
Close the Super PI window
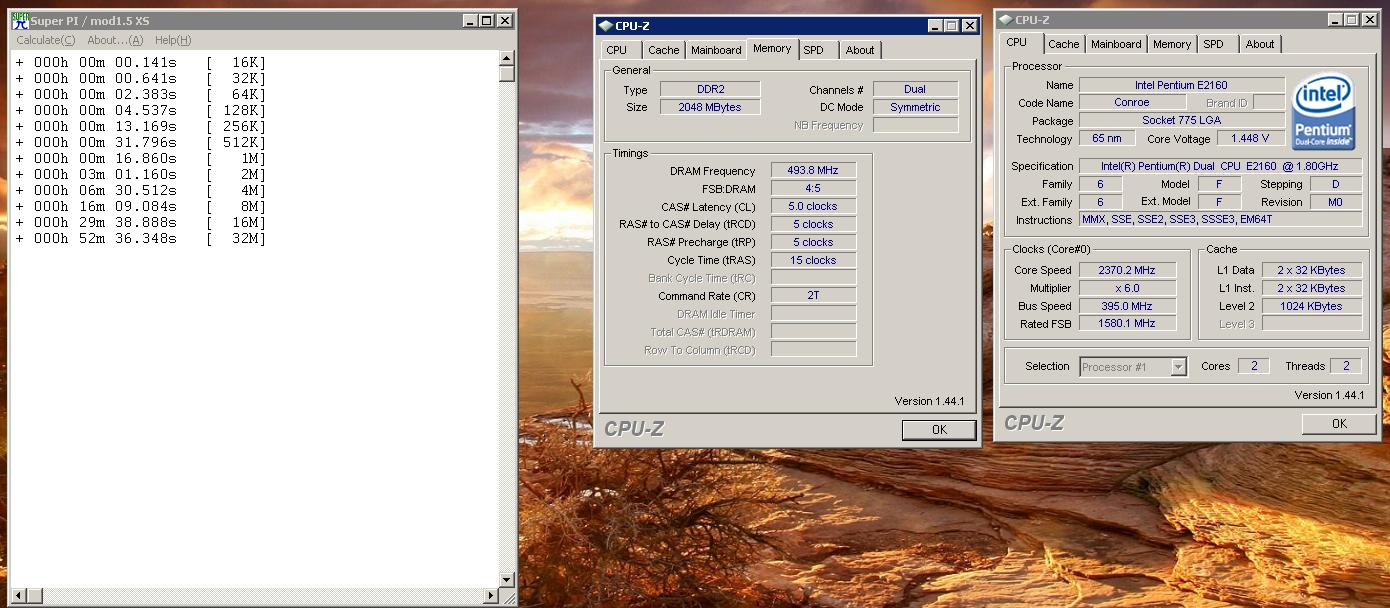[504, 20]
